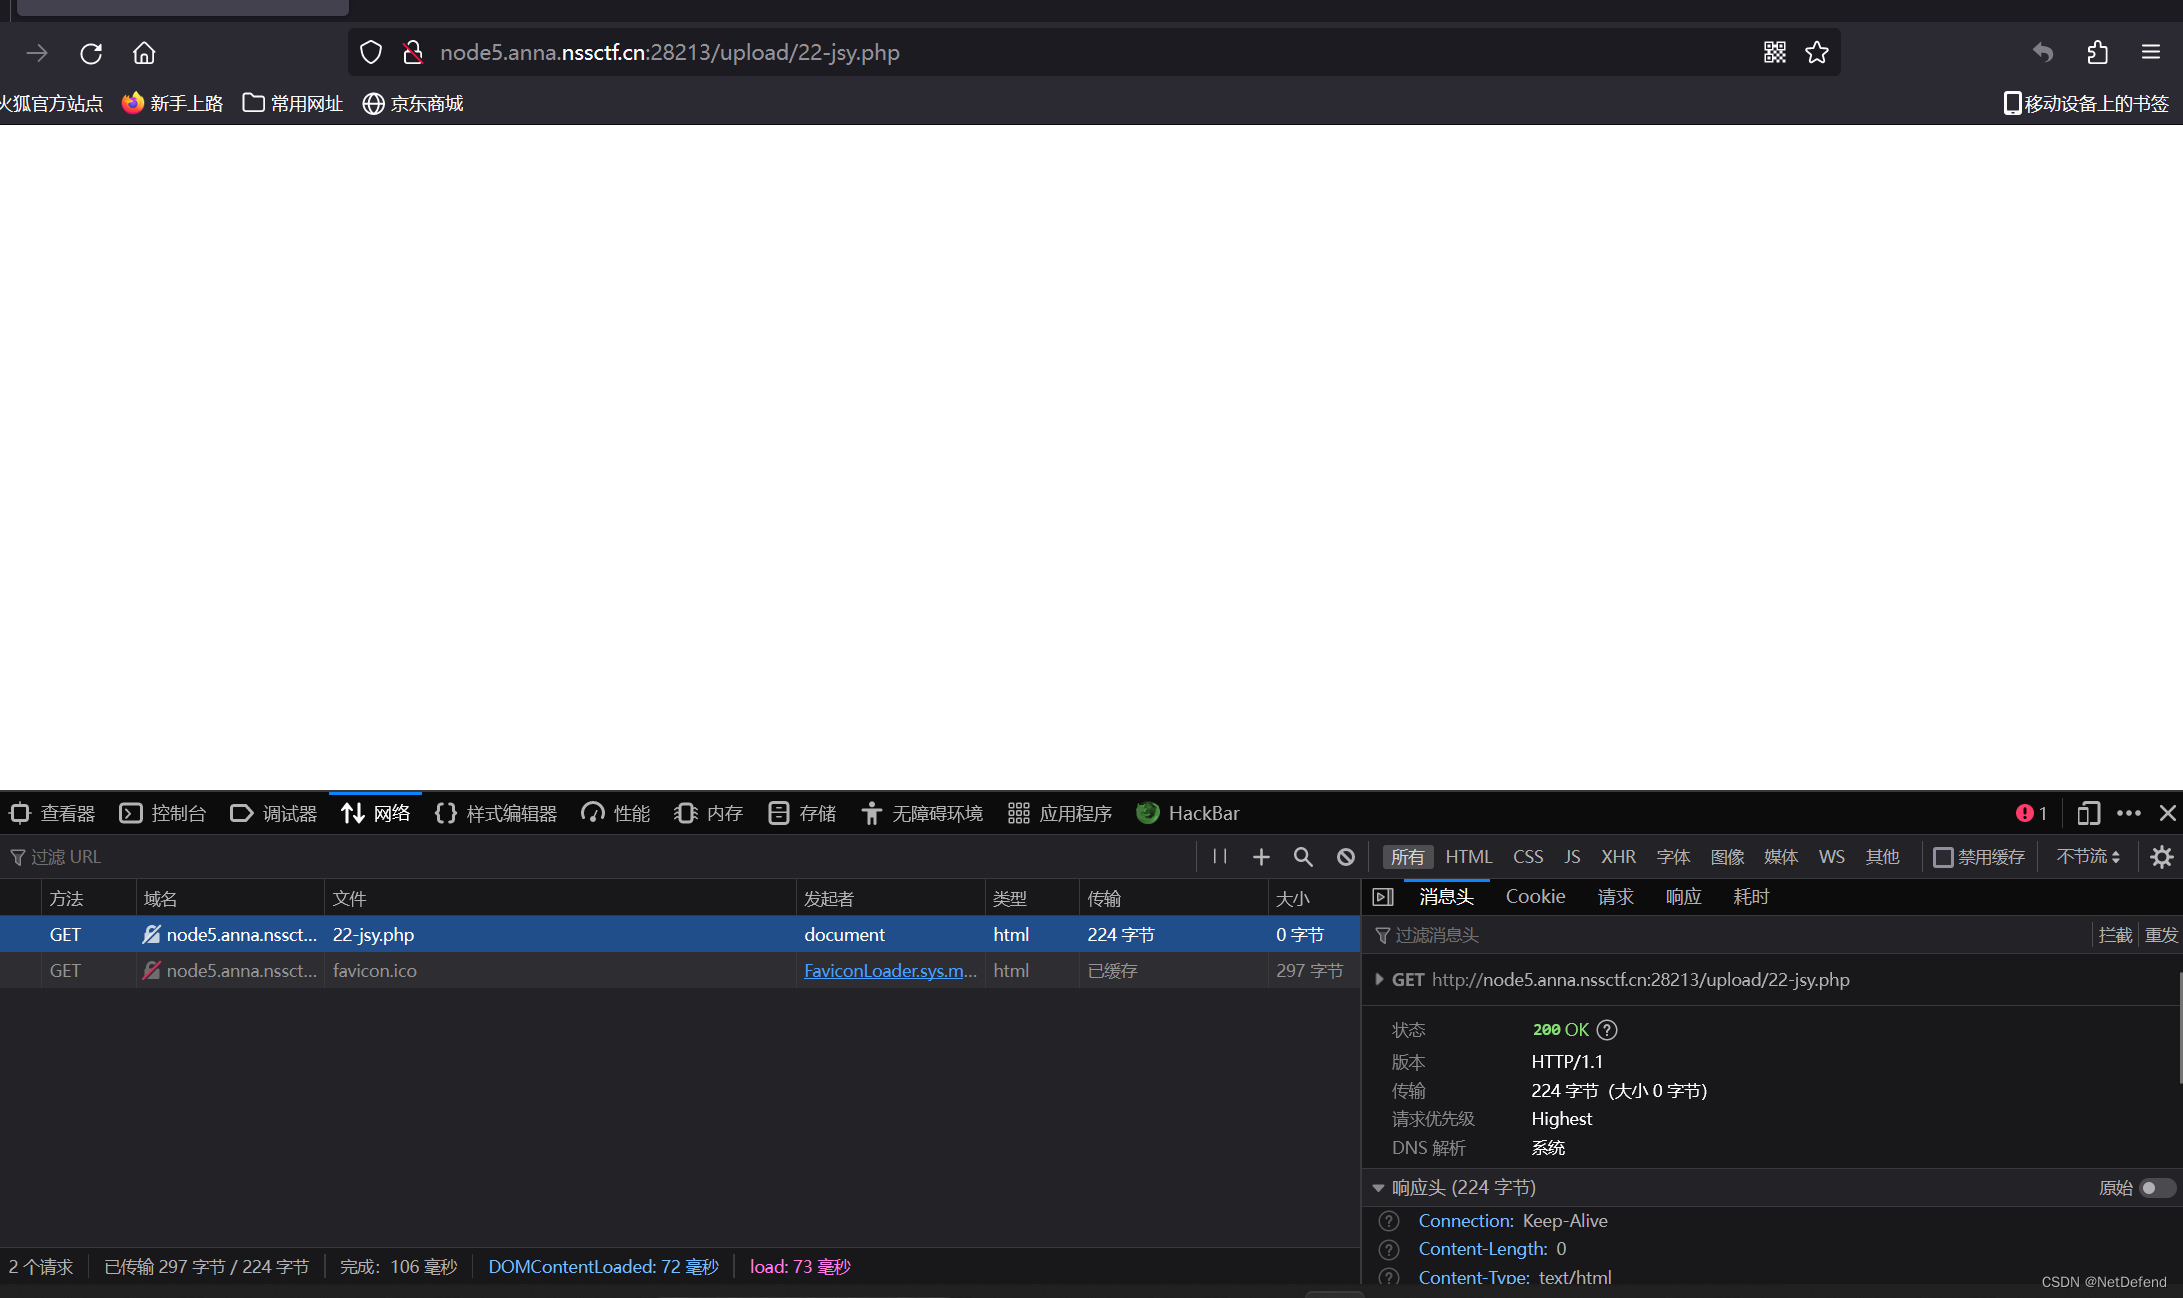Expand the GET request URL details

coord(1379,980)
